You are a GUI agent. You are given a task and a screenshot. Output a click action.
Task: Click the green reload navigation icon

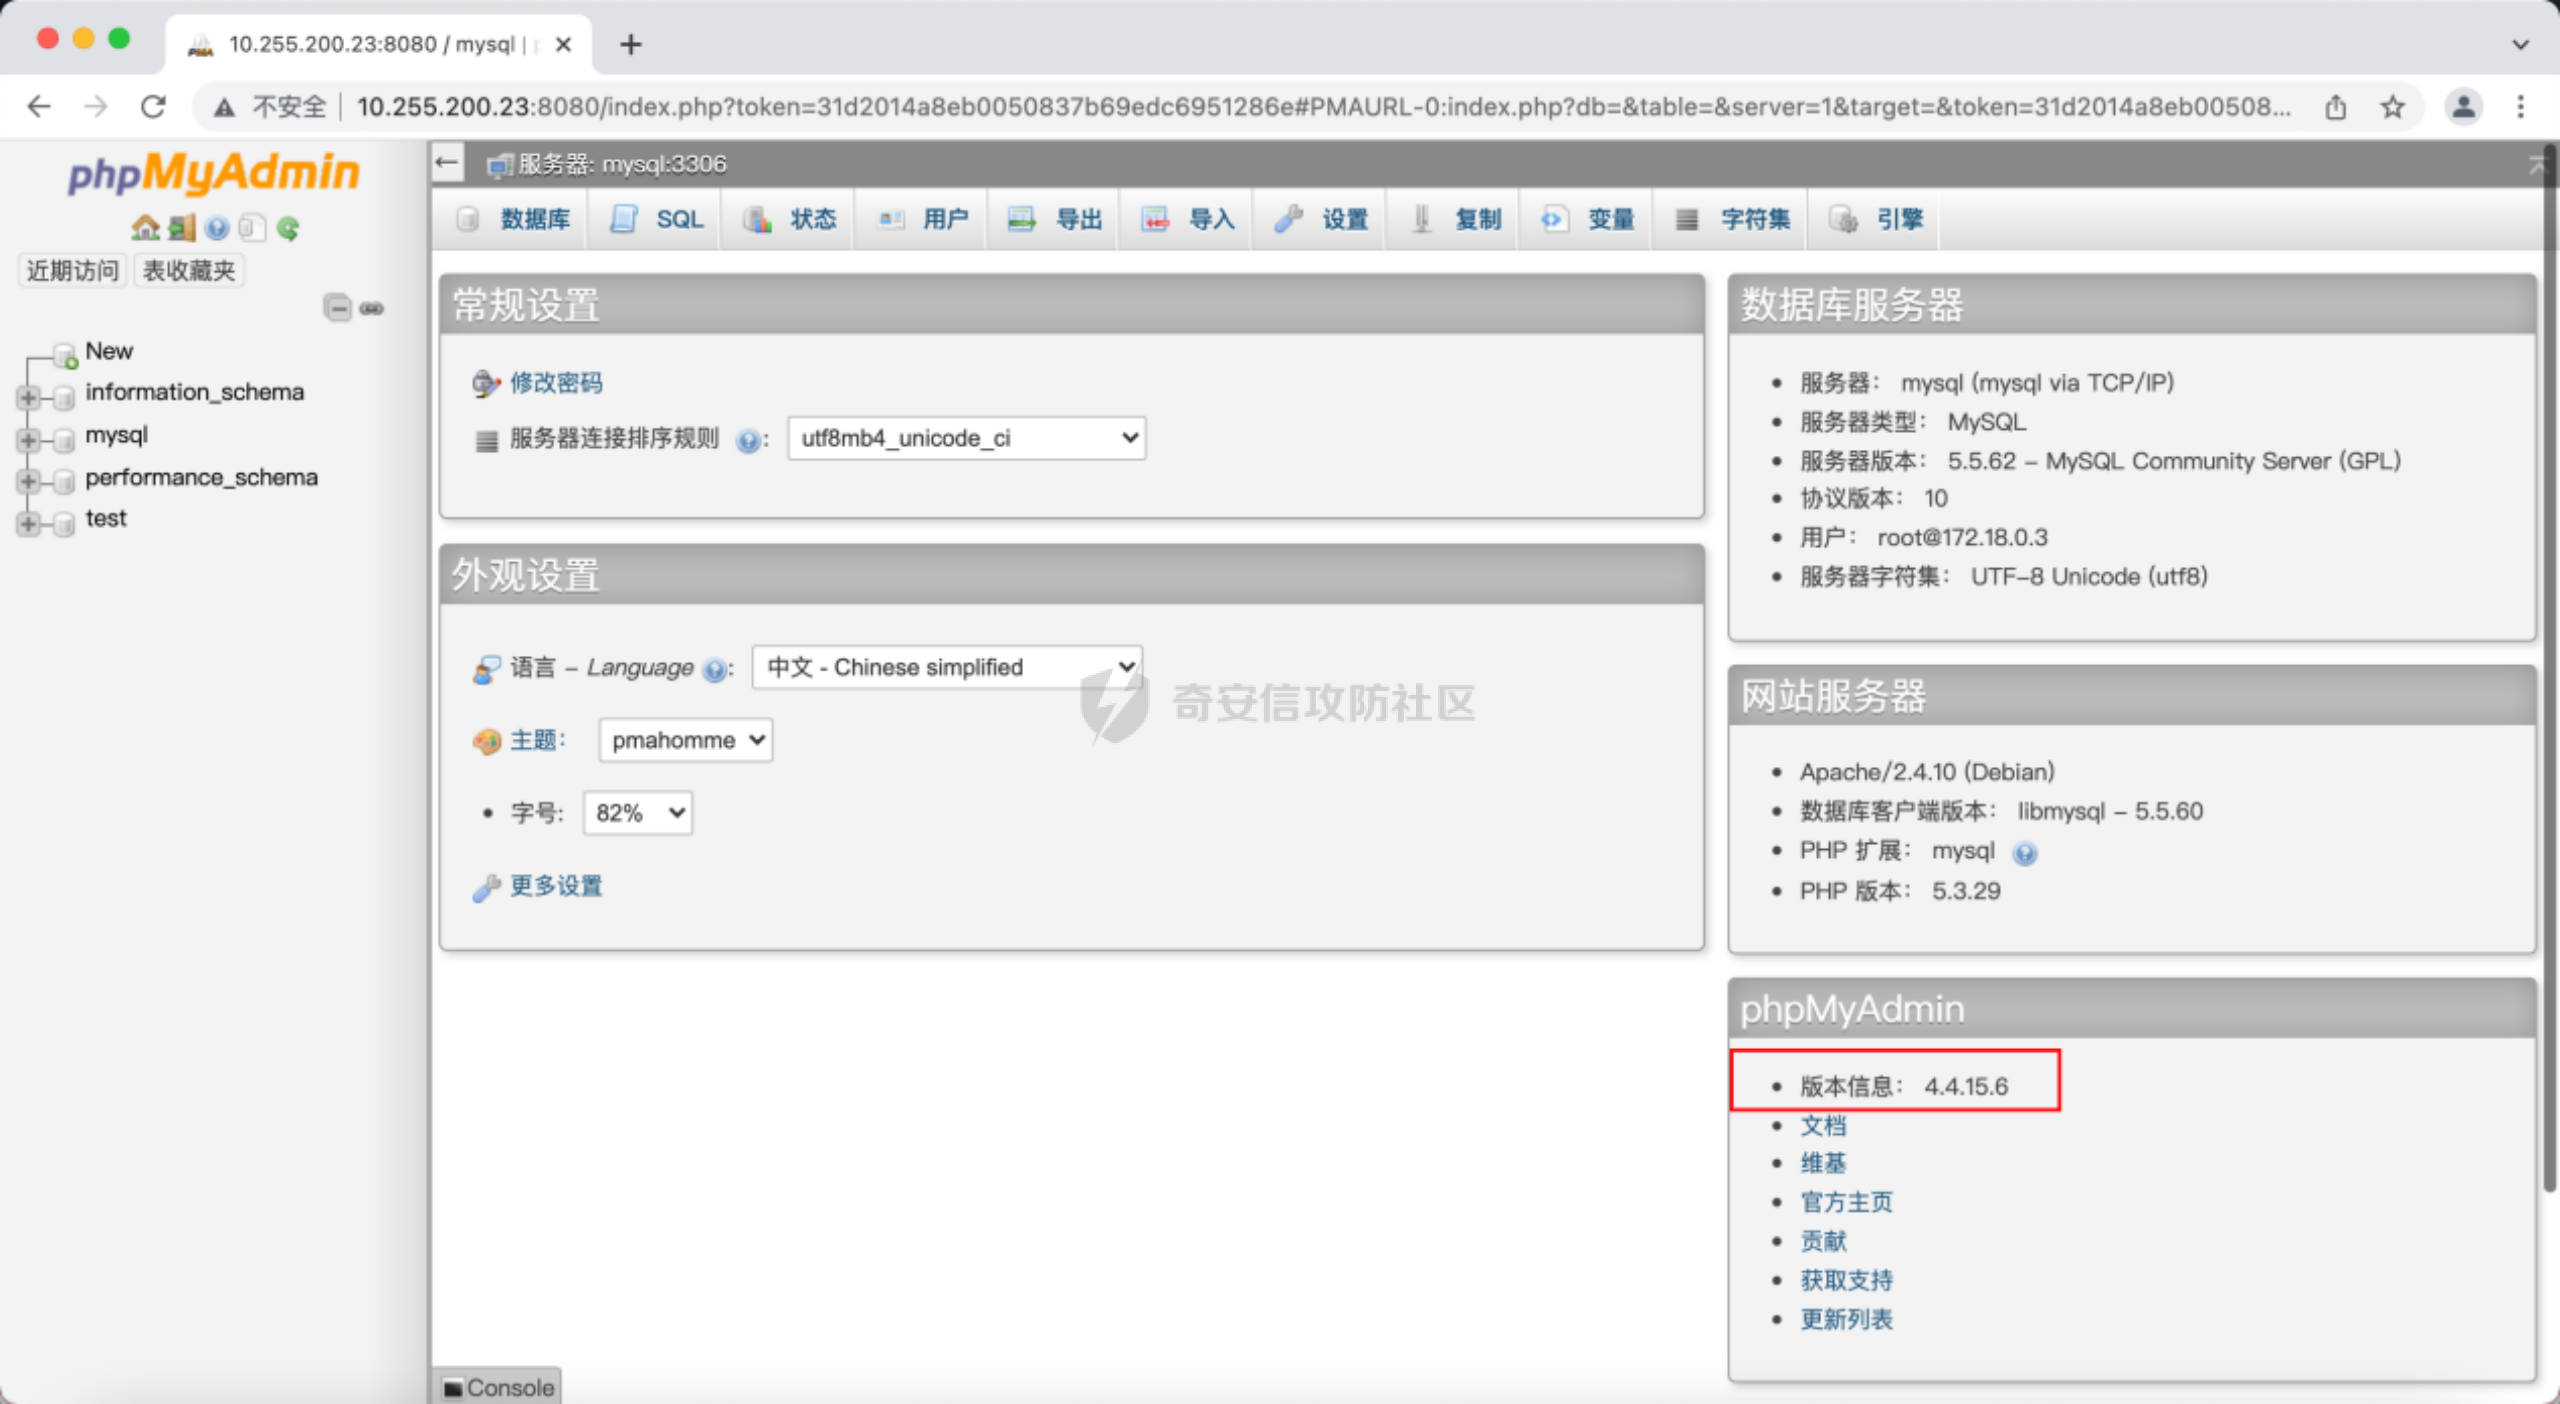(x=288, y=228)
